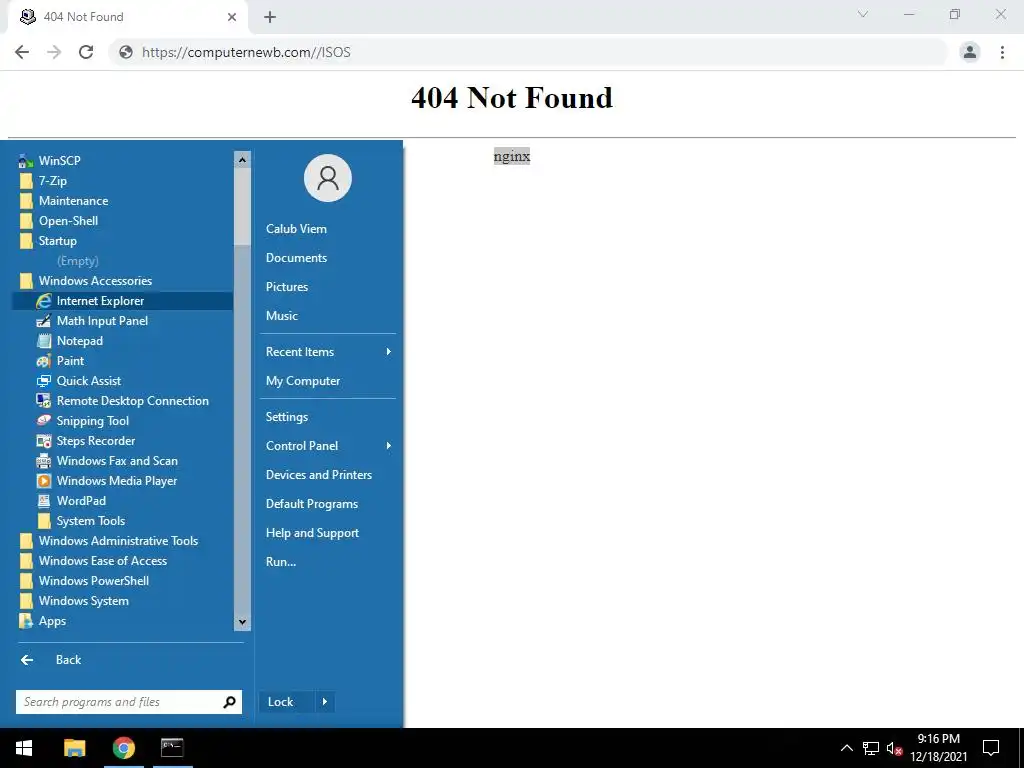
Task: Close the 404 Not Found tab
Action: [x=232, y=17]
